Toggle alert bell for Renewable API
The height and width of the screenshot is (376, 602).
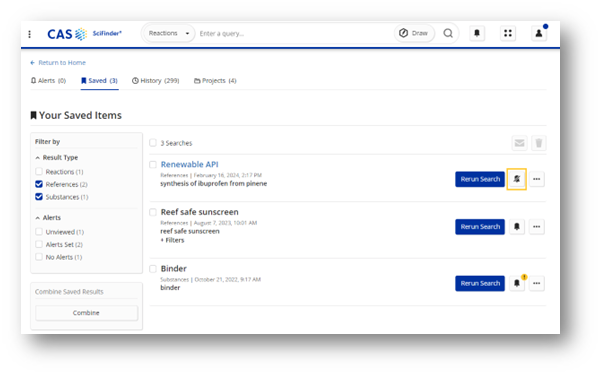(x=516, y=179)
